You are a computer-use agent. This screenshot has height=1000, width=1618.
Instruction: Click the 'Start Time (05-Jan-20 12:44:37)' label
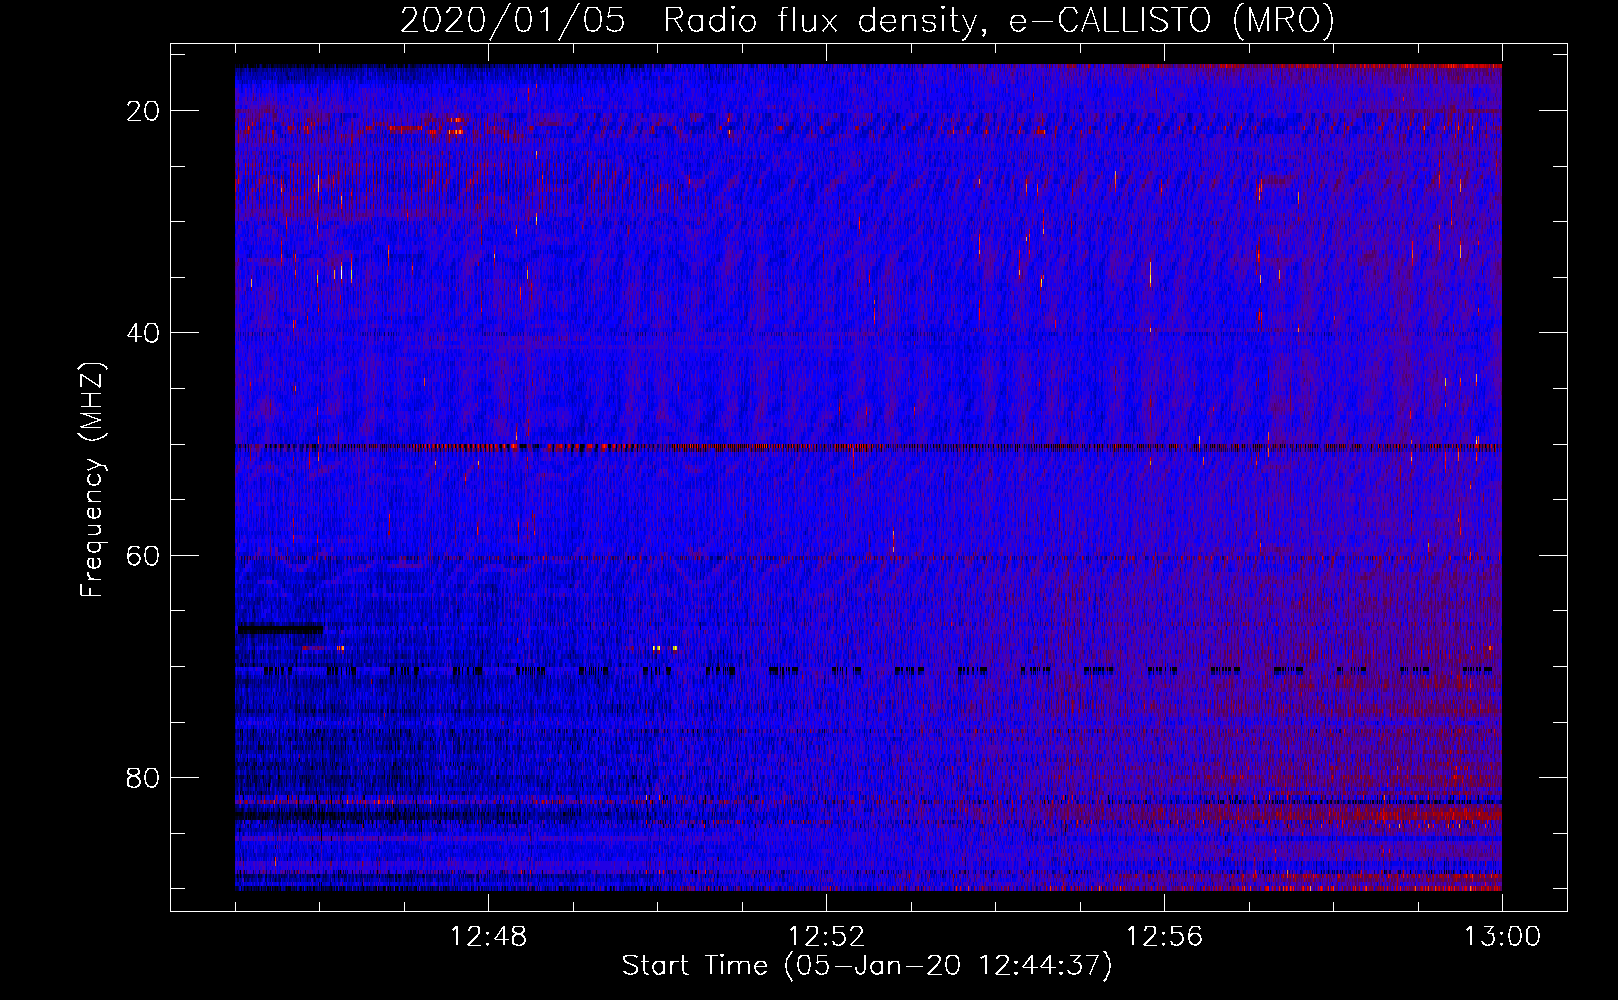click(x=867, y=966)
